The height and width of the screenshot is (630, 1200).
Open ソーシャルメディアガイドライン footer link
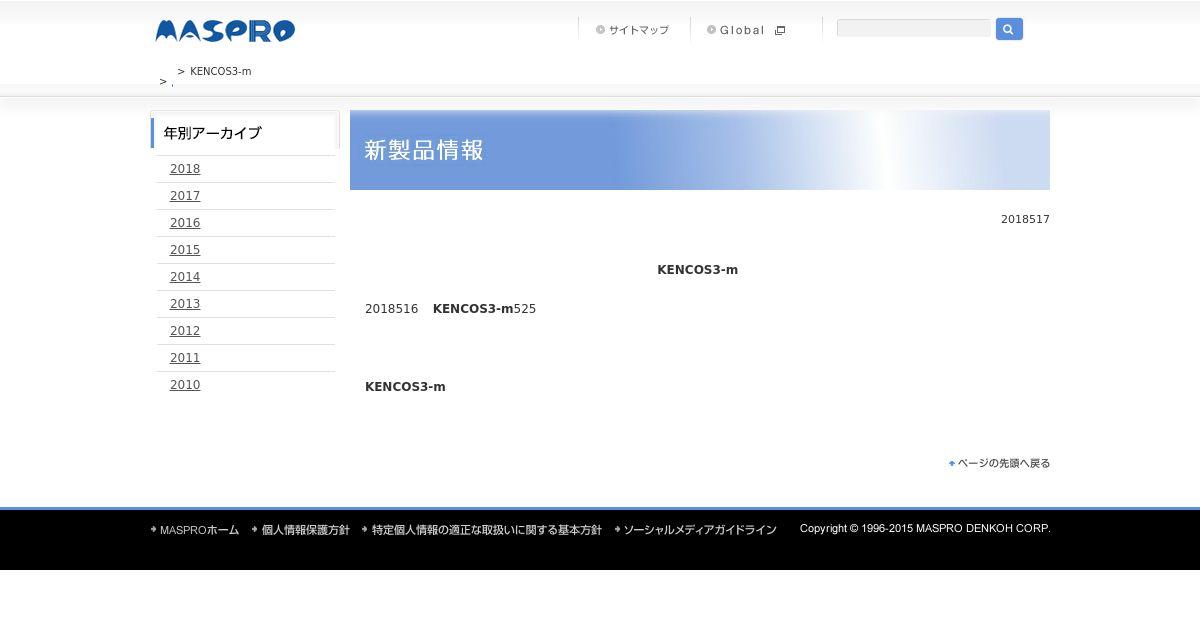point(696,530)
